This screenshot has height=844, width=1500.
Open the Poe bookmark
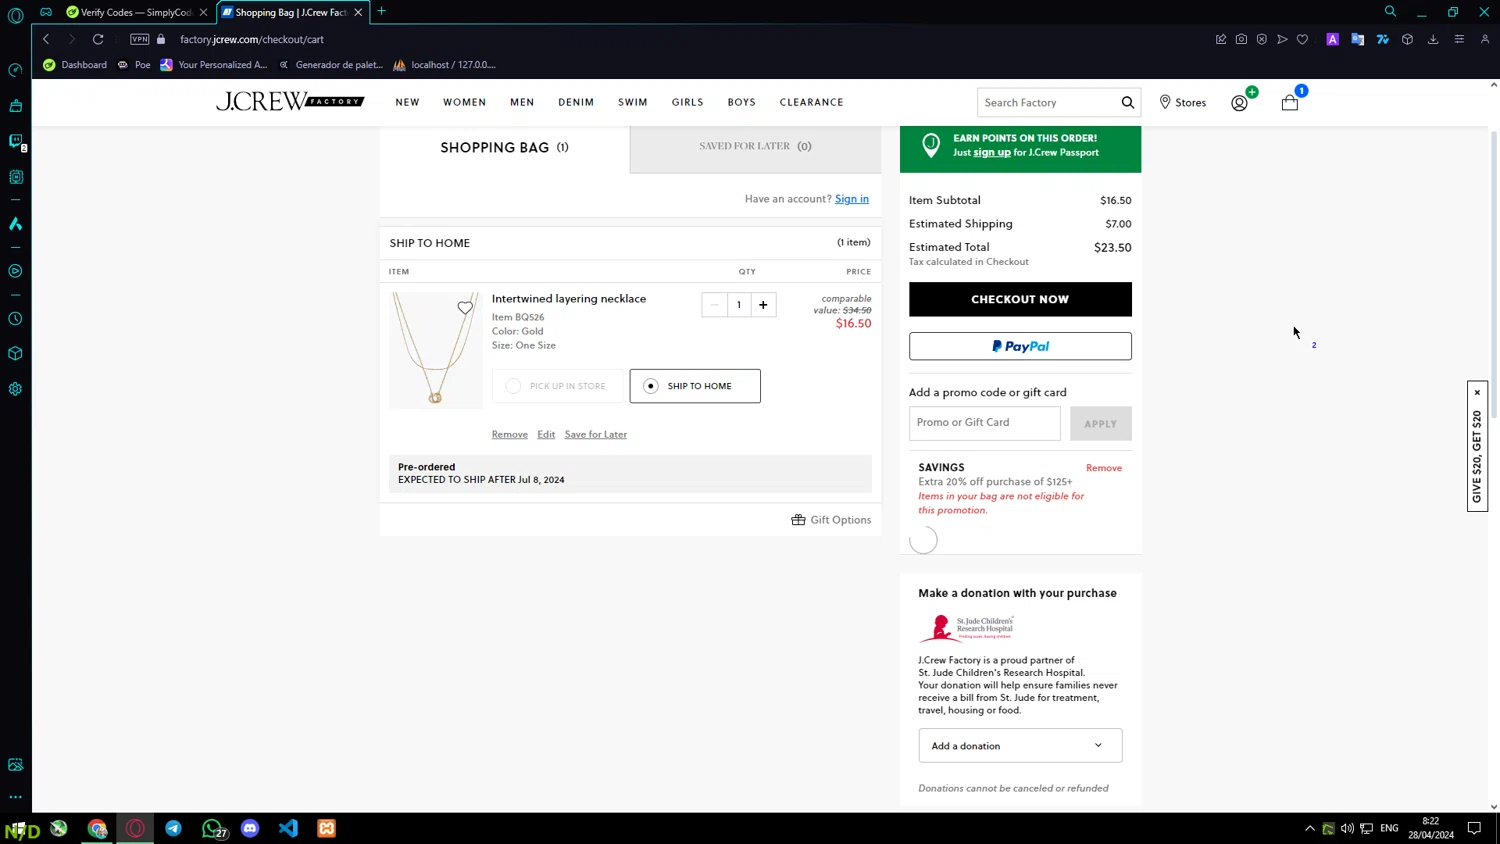point(134,65)
